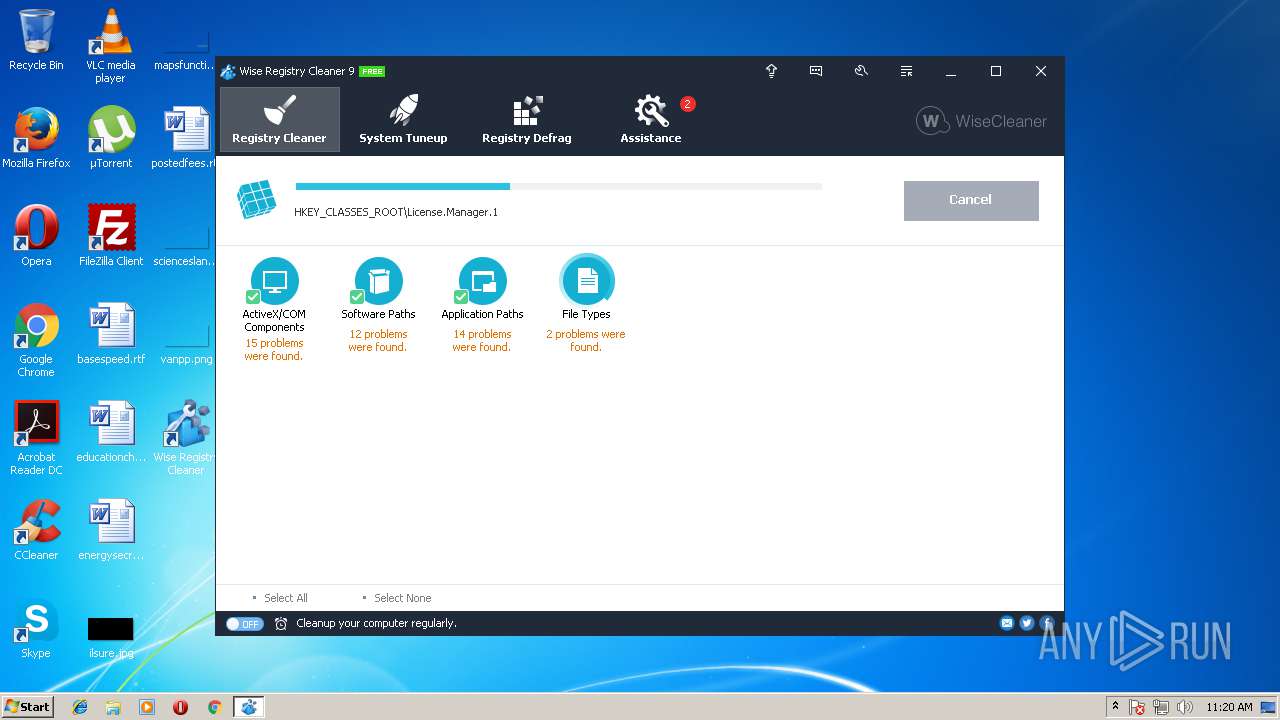
Task: Open the title bar menu list icon
Action: point(906,71)
